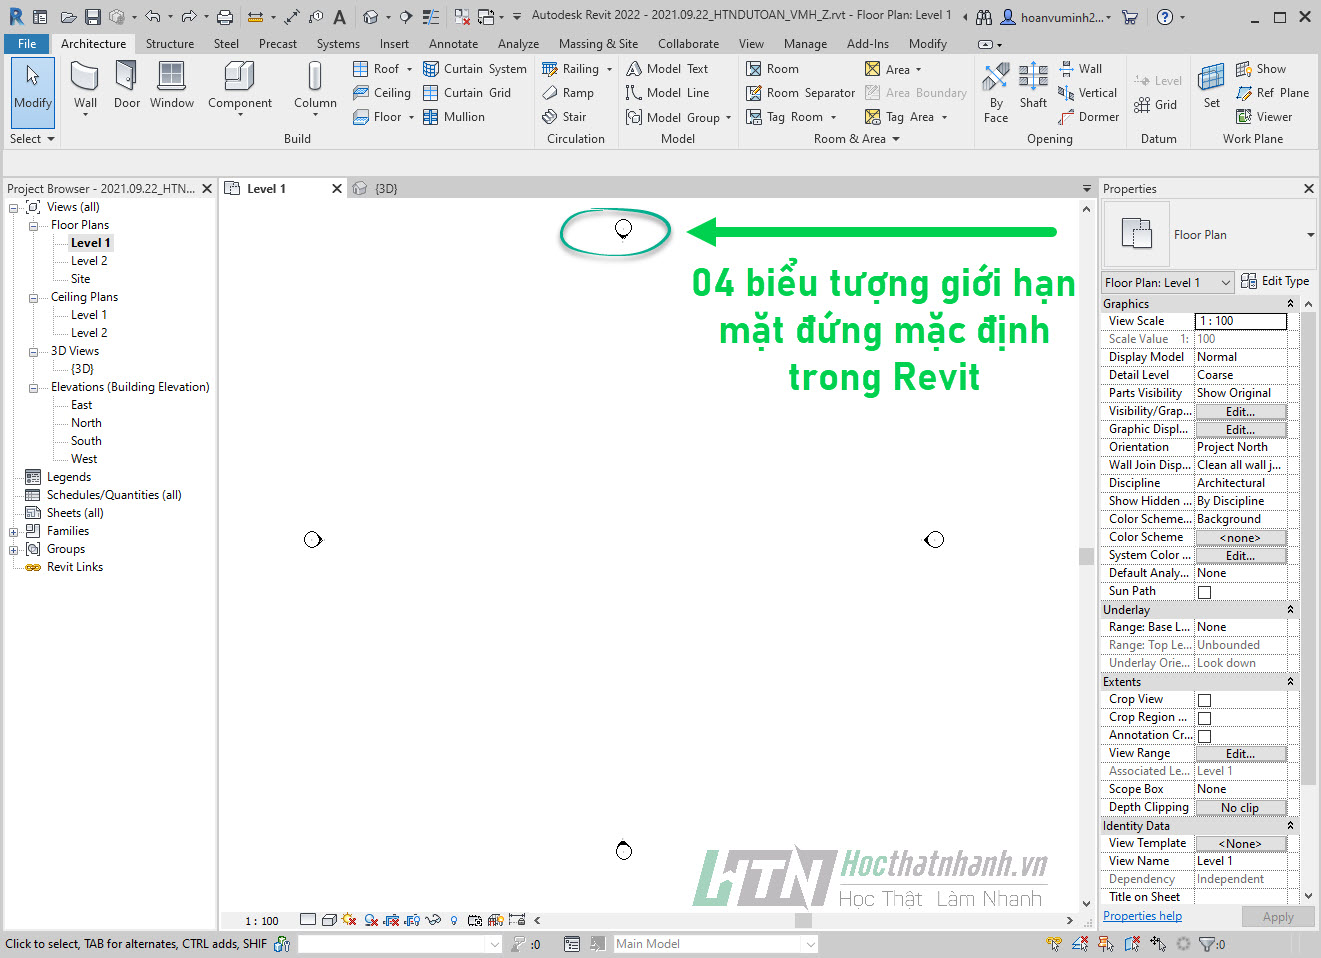The height and width of the screenshot is (958, 1321).
Task: Enable the Crop View checkbox
Action: click(1204, 700)
